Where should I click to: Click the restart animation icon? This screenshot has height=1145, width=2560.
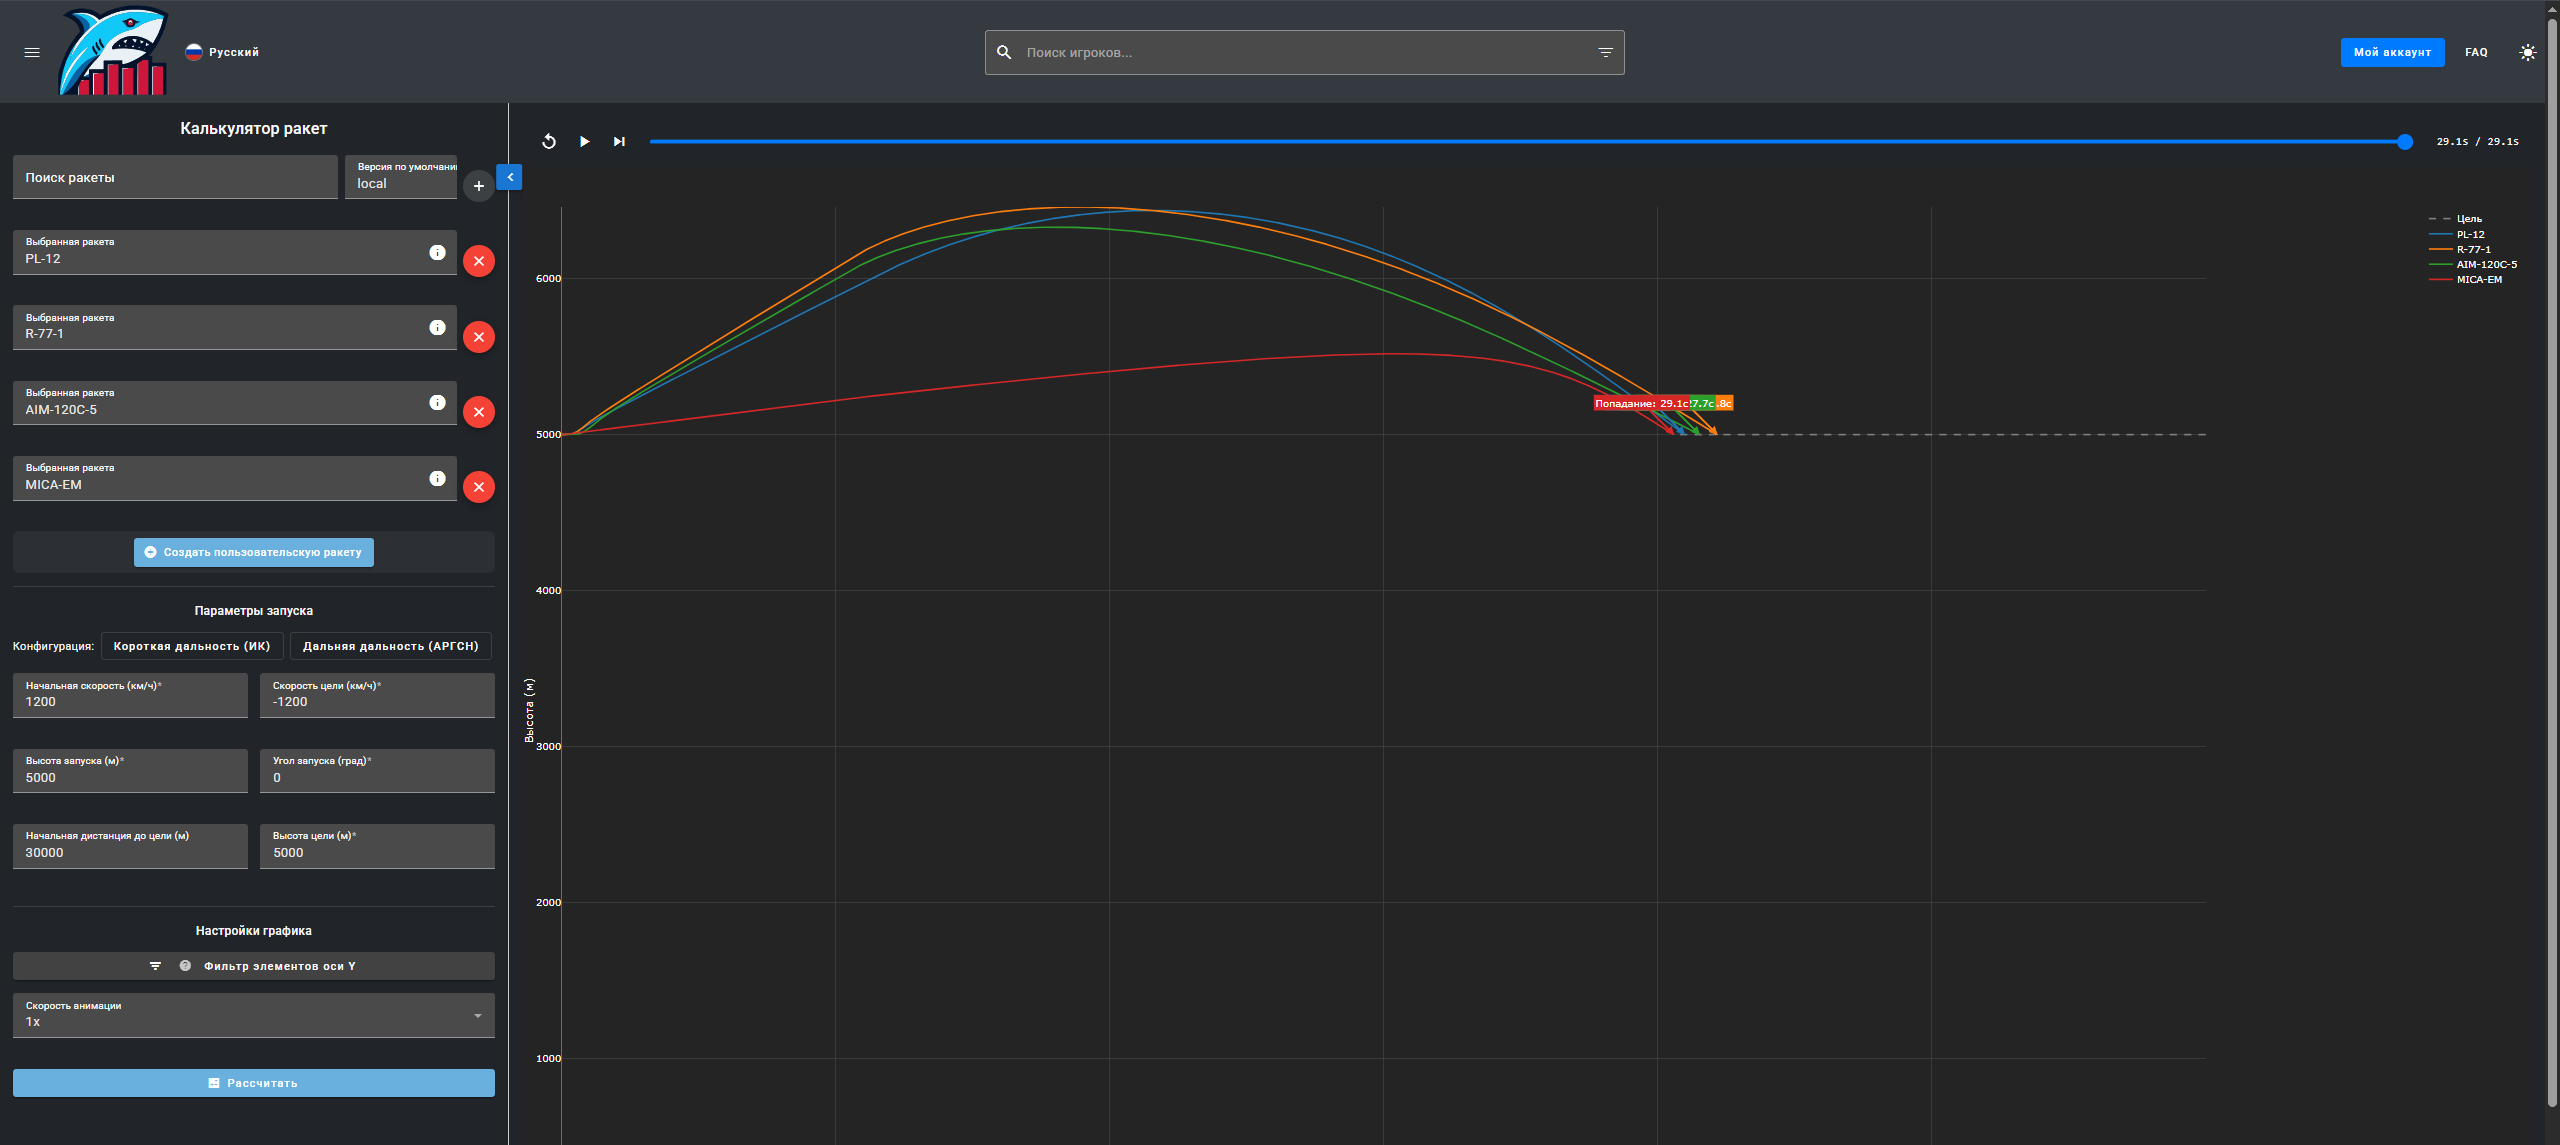pos(549,142)
